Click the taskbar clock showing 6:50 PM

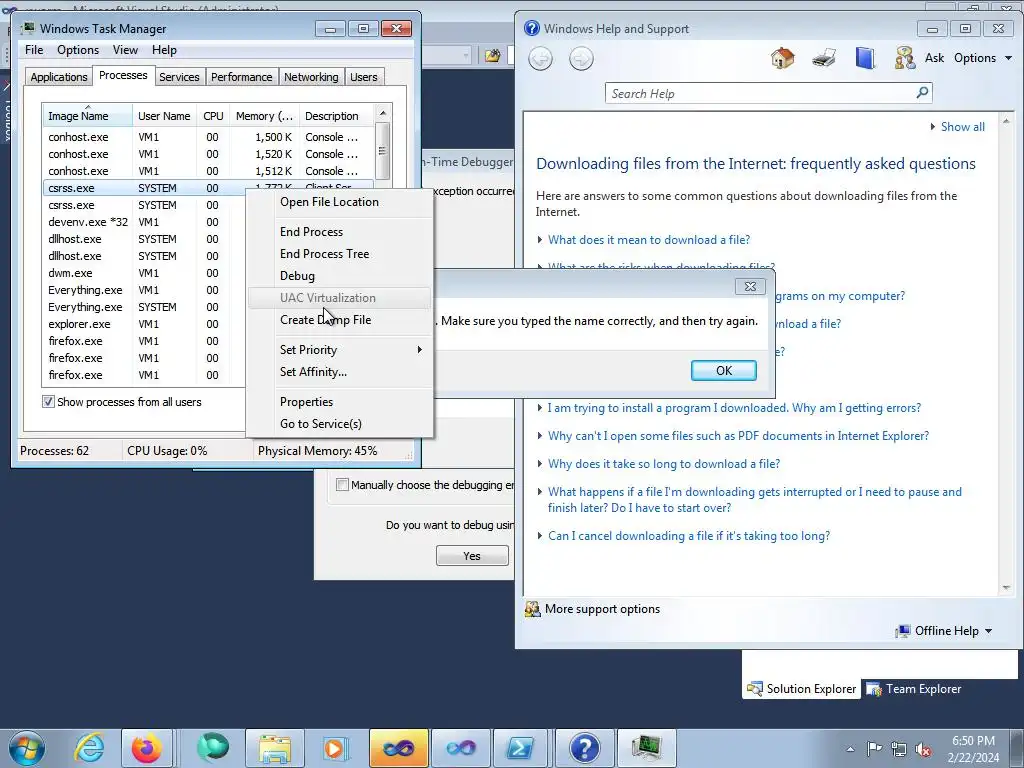click(973, 749)
